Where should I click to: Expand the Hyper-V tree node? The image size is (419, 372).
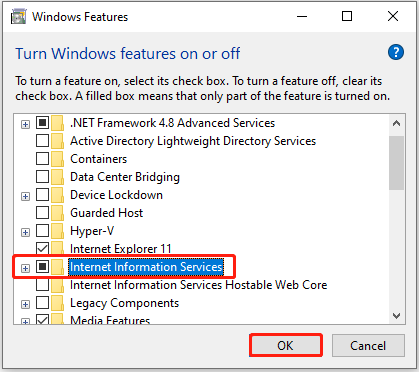coord(25,233)
